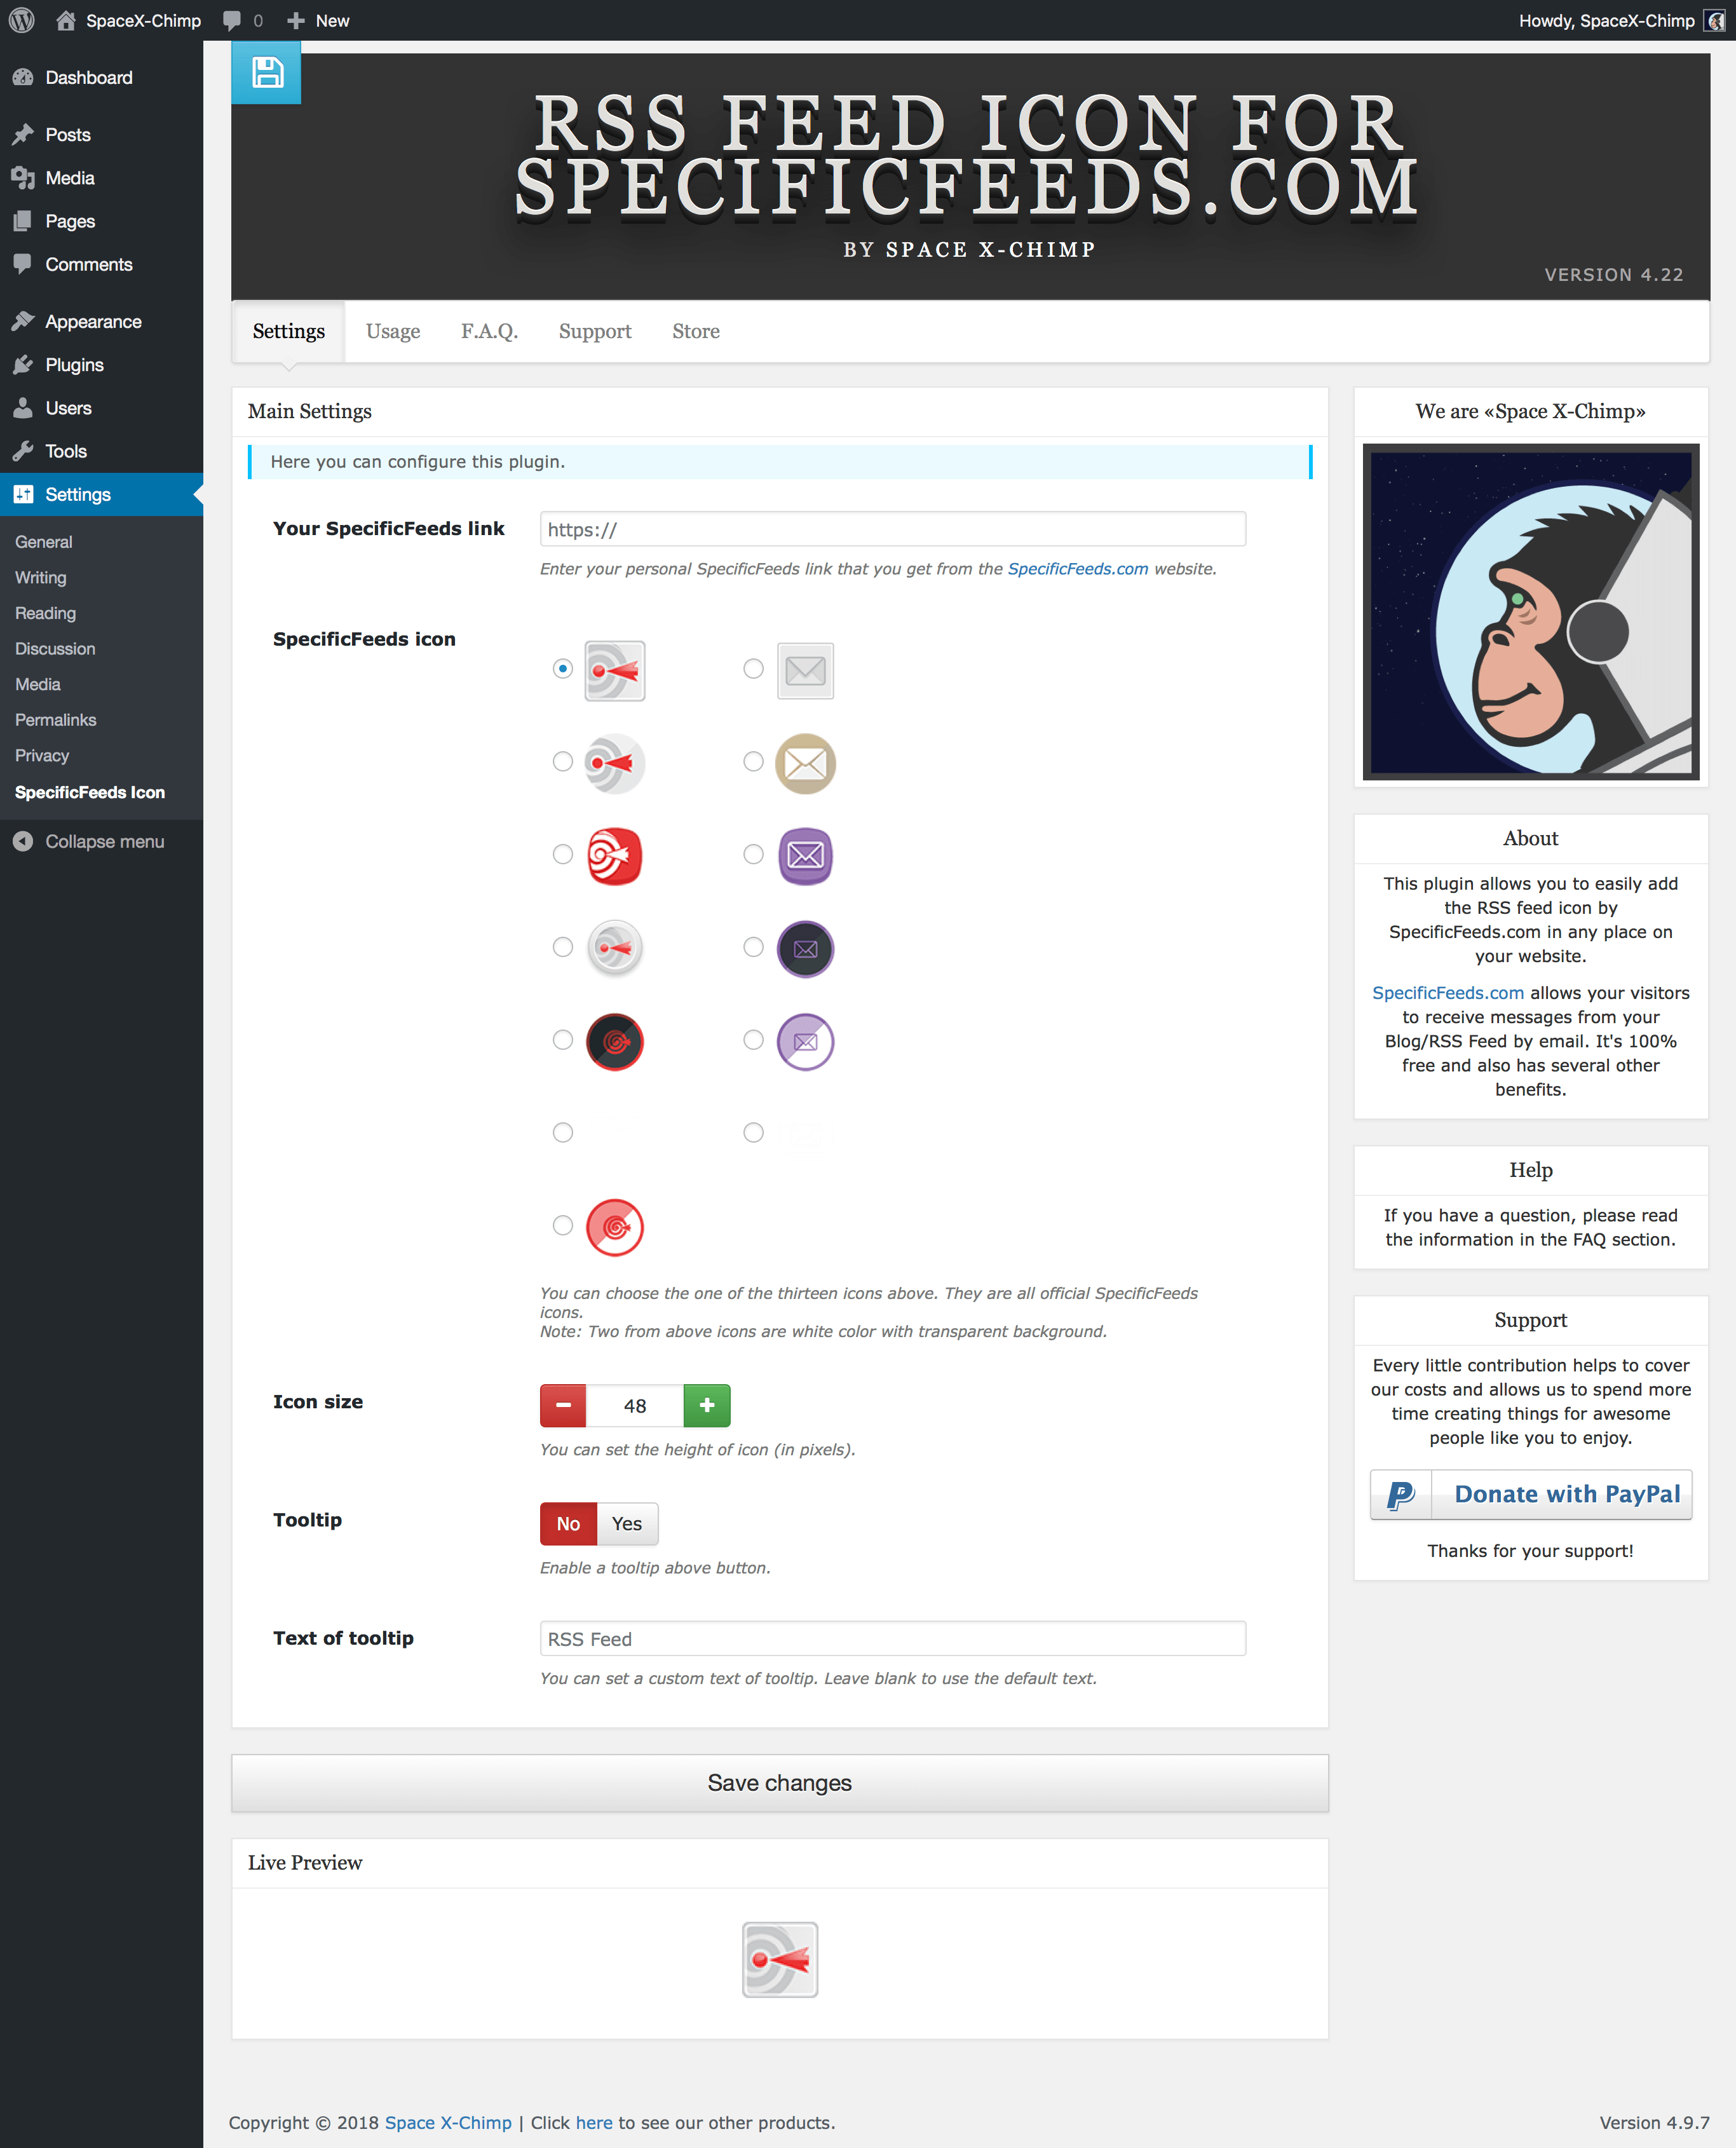
Task: Switch to the Usage tab
Action: point(393,331)
